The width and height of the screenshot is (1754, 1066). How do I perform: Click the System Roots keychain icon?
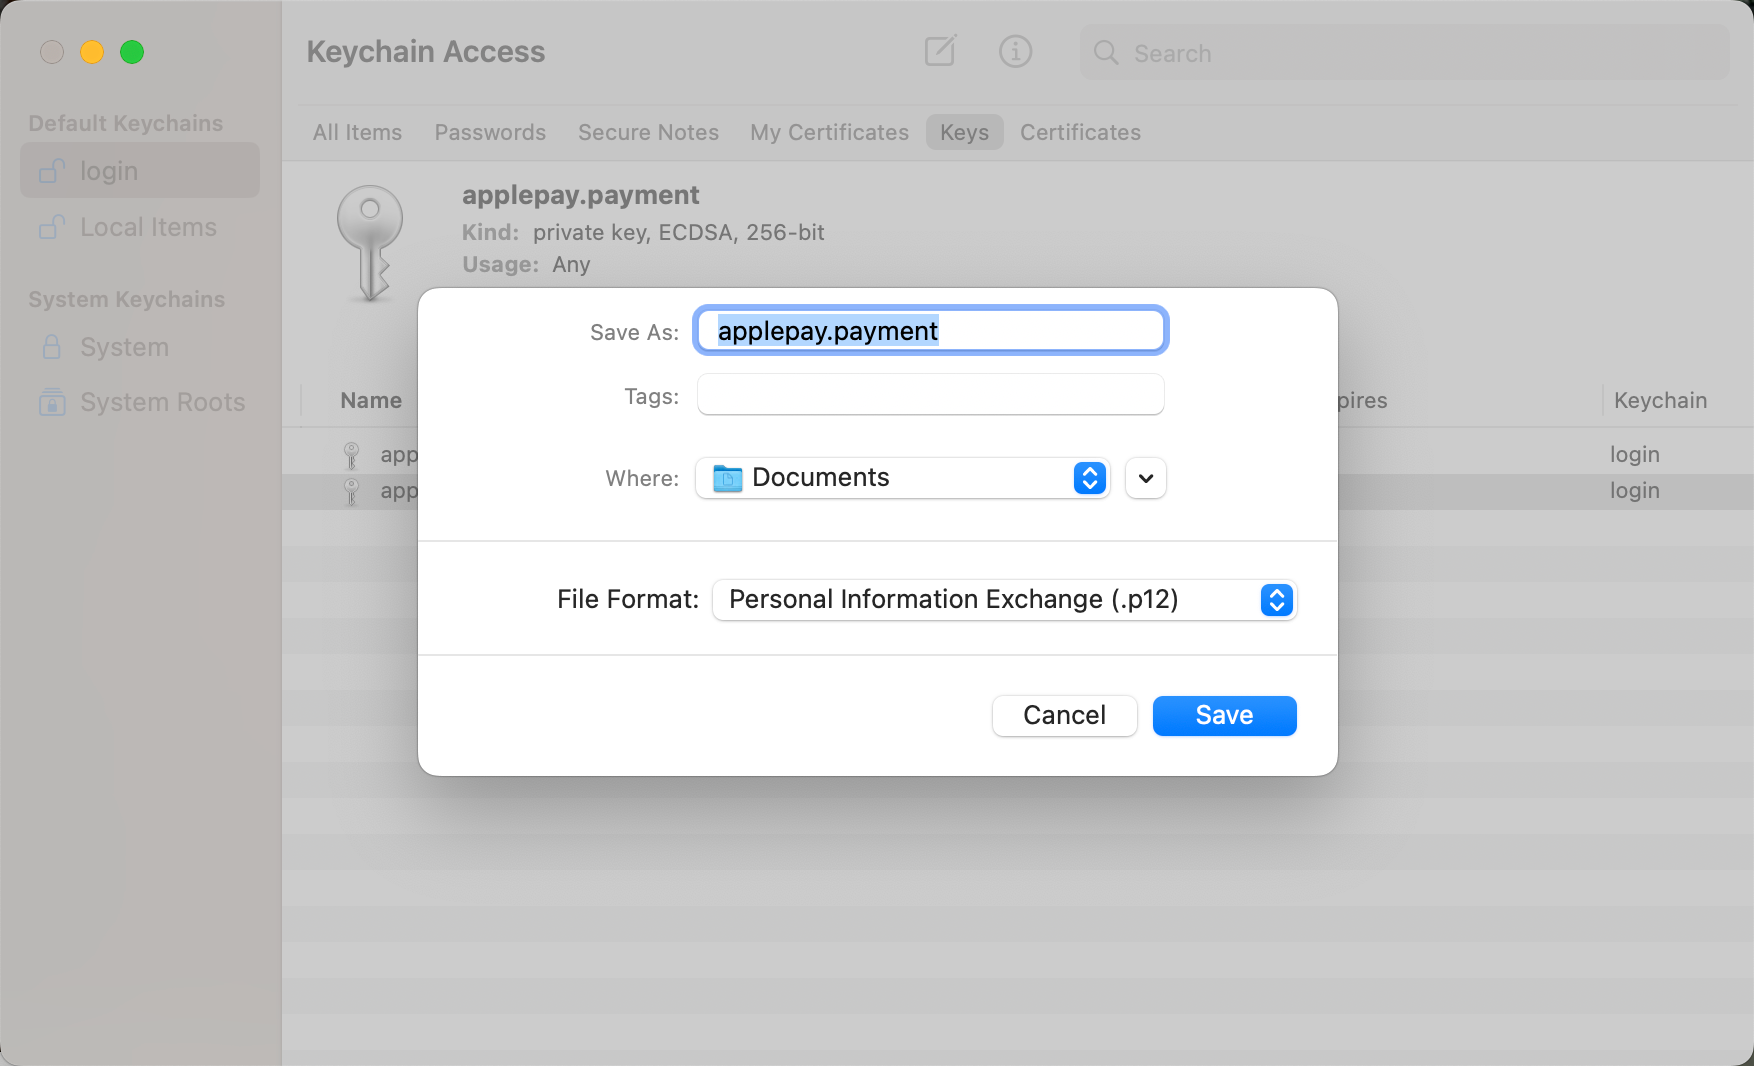point(52,402)
